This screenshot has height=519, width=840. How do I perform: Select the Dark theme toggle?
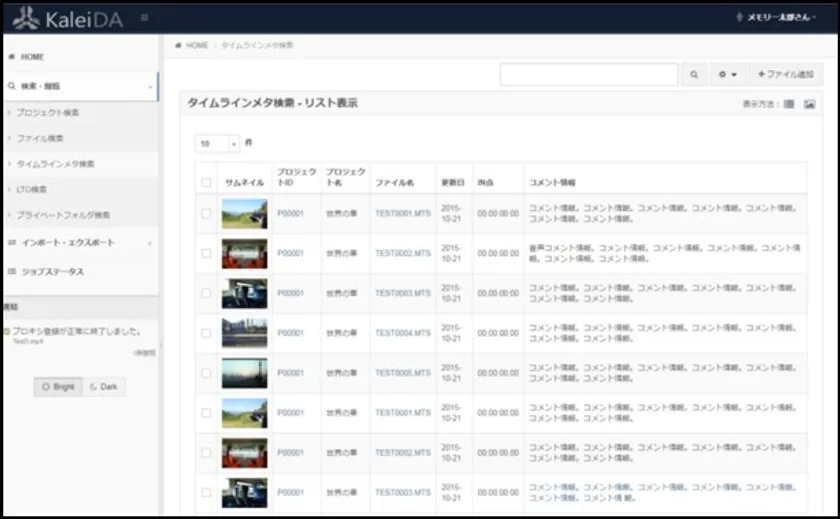coord(104,387)
